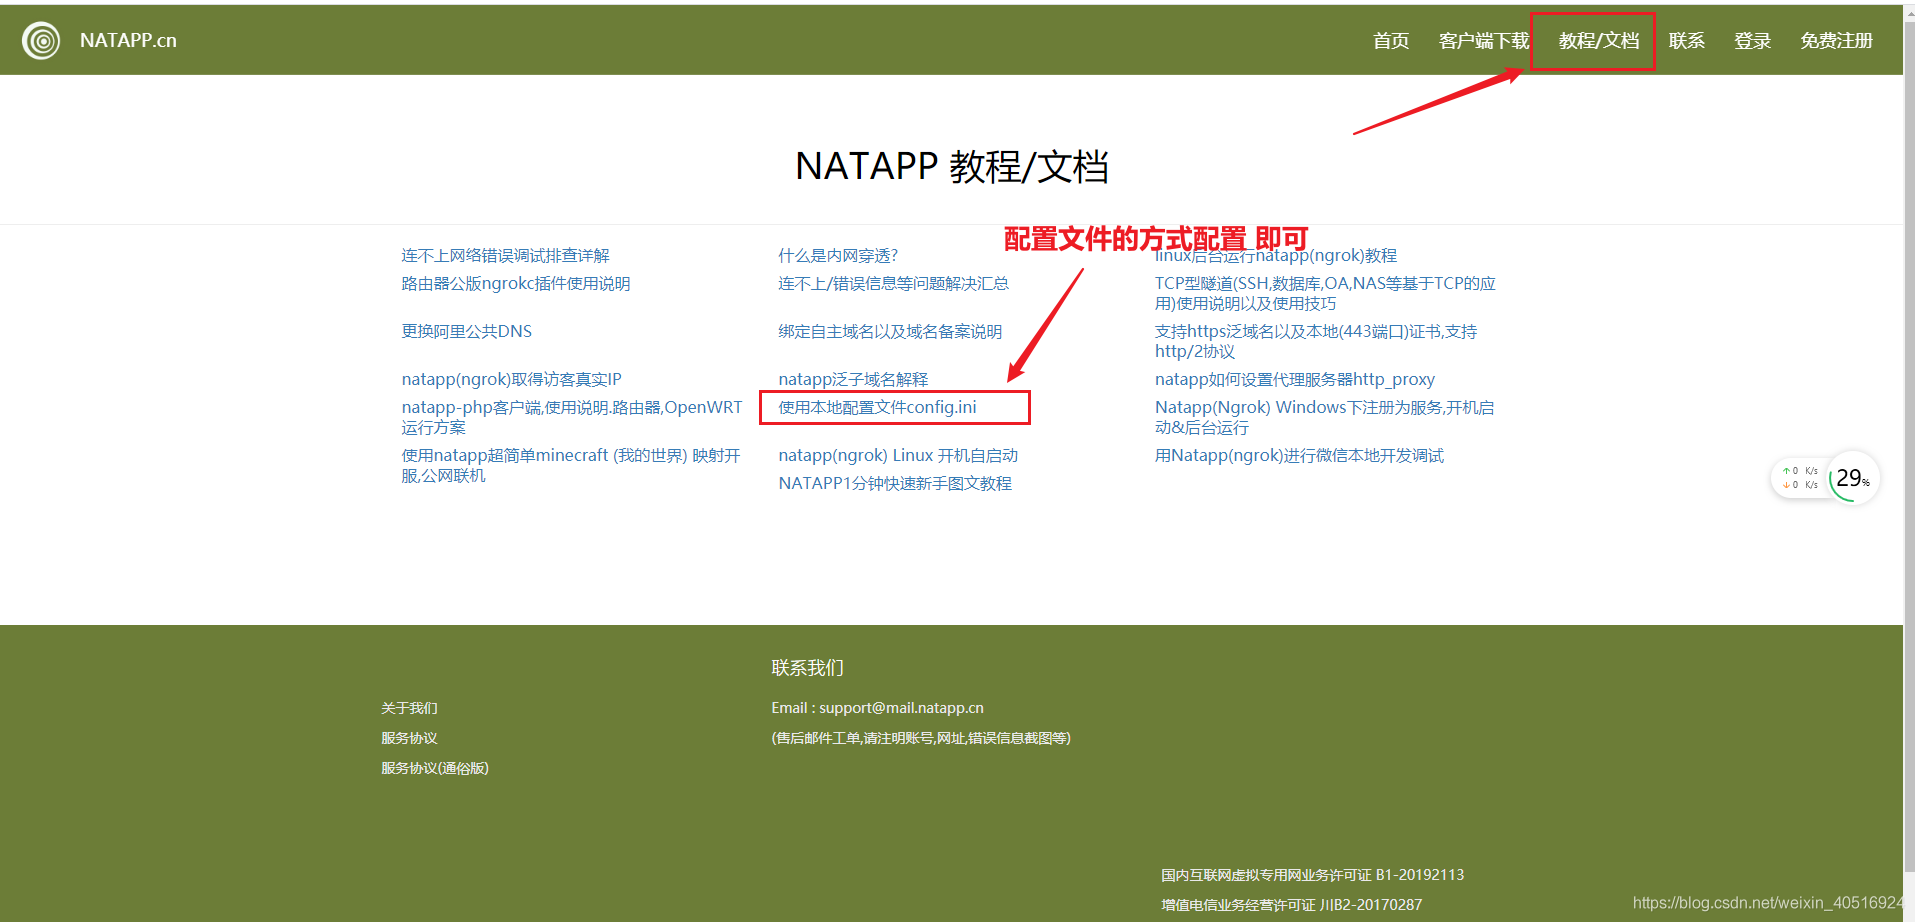Click the 售后邮件工单 note text
1915x922 pixels.
point(921,738)
